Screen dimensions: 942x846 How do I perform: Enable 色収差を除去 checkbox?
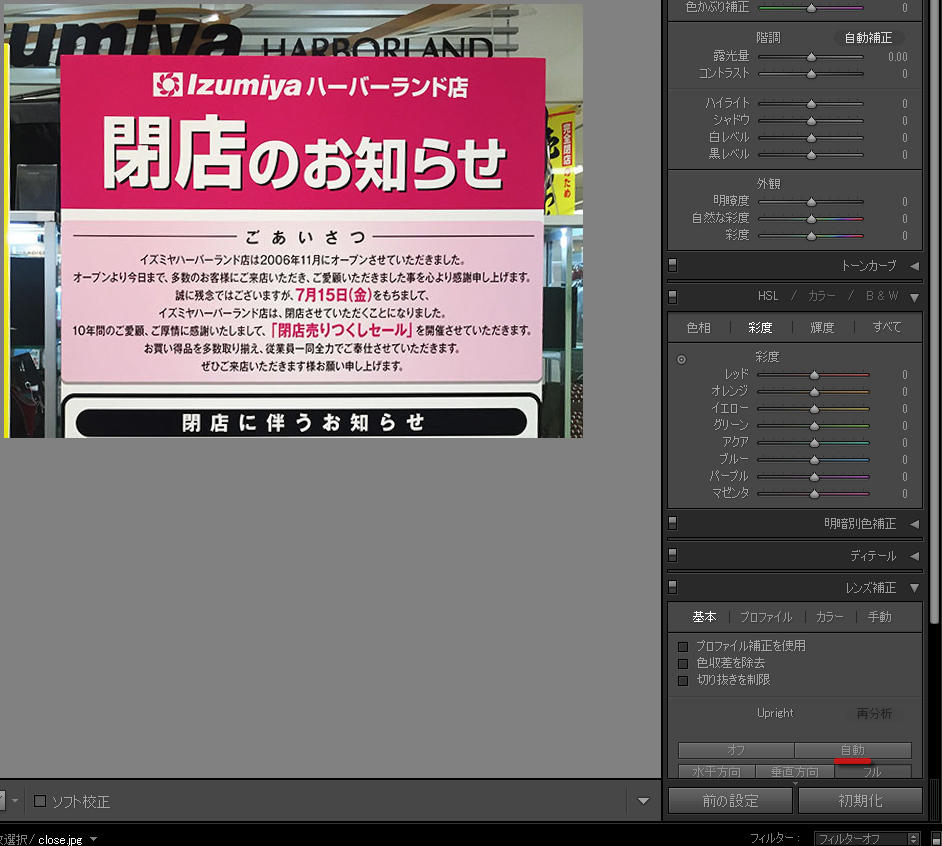click(x=682, y=663)
